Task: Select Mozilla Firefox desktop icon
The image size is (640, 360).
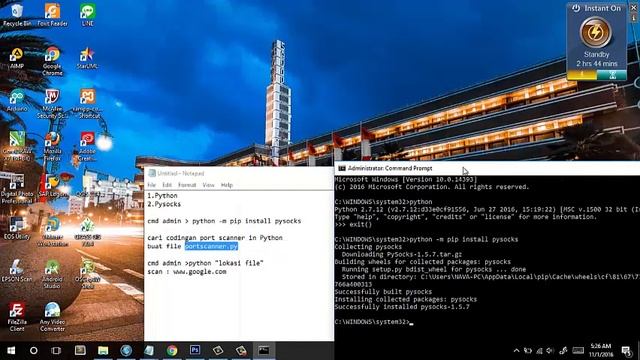Action: (x=52, y=146)
